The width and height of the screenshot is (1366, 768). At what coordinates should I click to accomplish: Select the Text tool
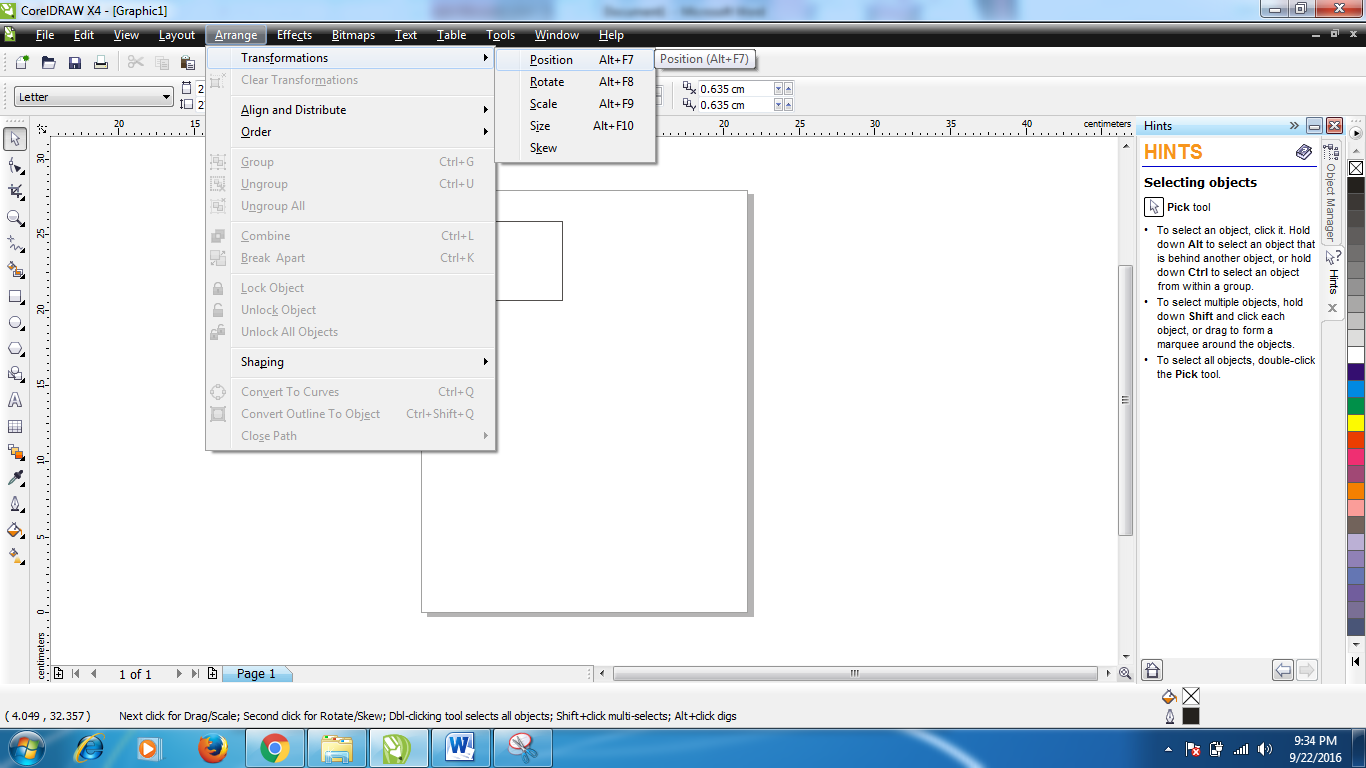point(14,402)
